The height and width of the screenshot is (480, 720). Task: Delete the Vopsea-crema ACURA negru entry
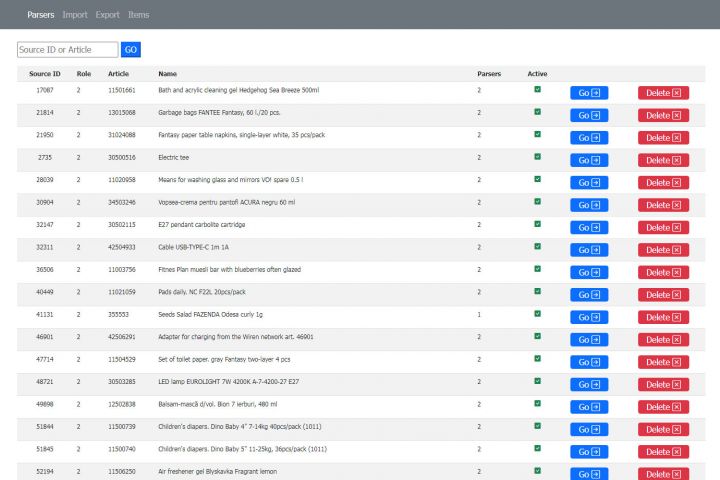tap(663, 205)
